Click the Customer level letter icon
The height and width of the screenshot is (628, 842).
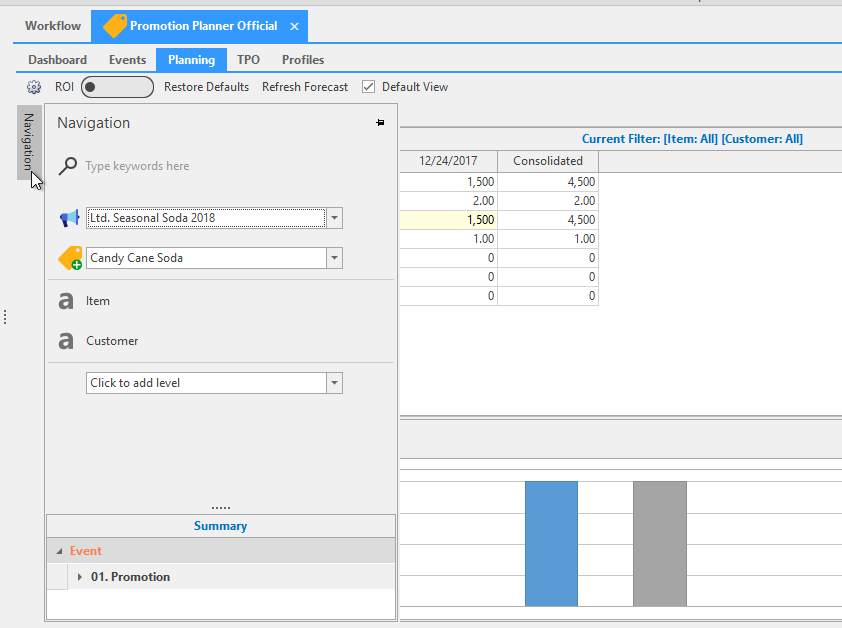66,341
